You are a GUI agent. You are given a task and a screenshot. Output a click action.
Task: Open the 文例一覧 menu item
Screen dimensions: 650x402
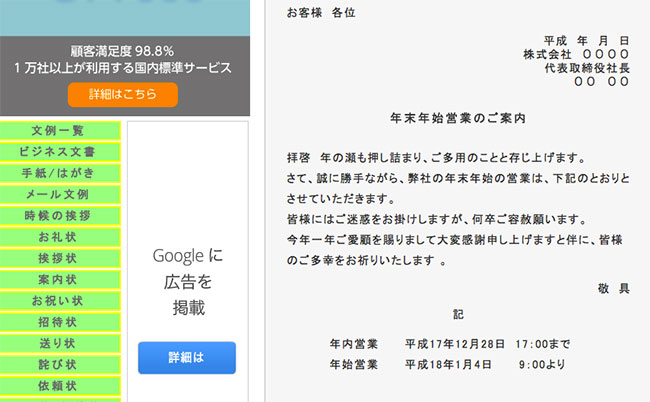point(58,130)
